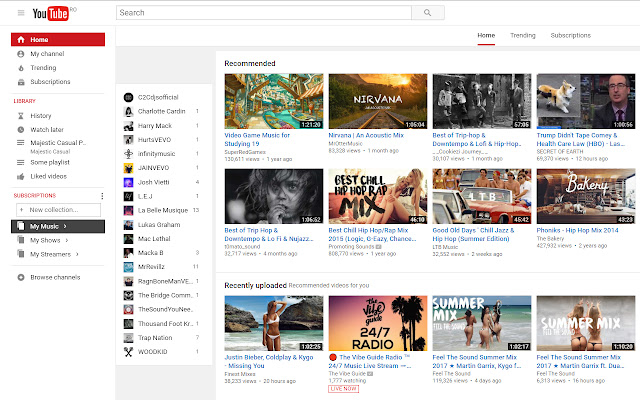Open the SuperRedGames channel link
The image size is (640, 400).
pos(245,152)
